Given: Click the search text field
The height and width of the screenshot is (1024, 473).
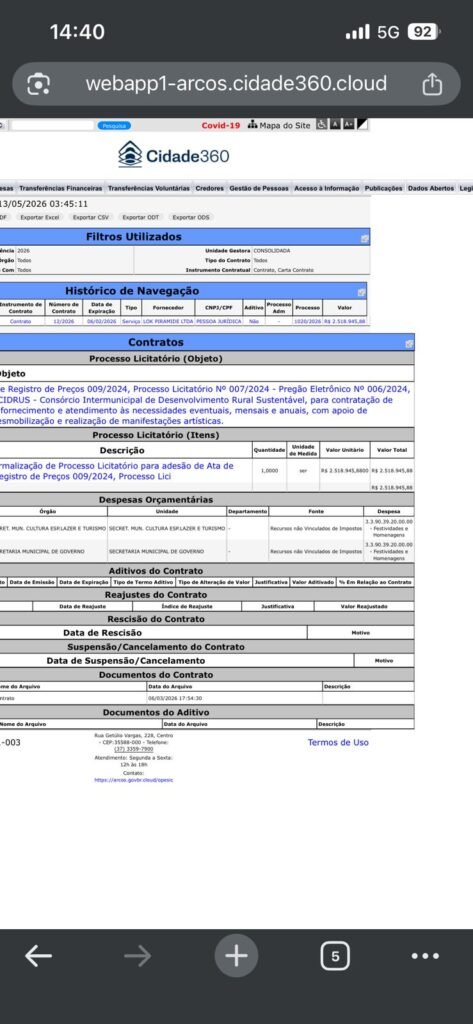Looking at the screenshot, I should (x=52, y=125).
